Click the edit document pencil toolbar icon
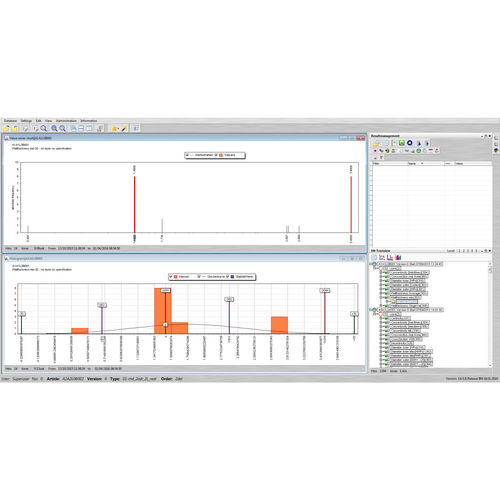 tap(26, 129)
